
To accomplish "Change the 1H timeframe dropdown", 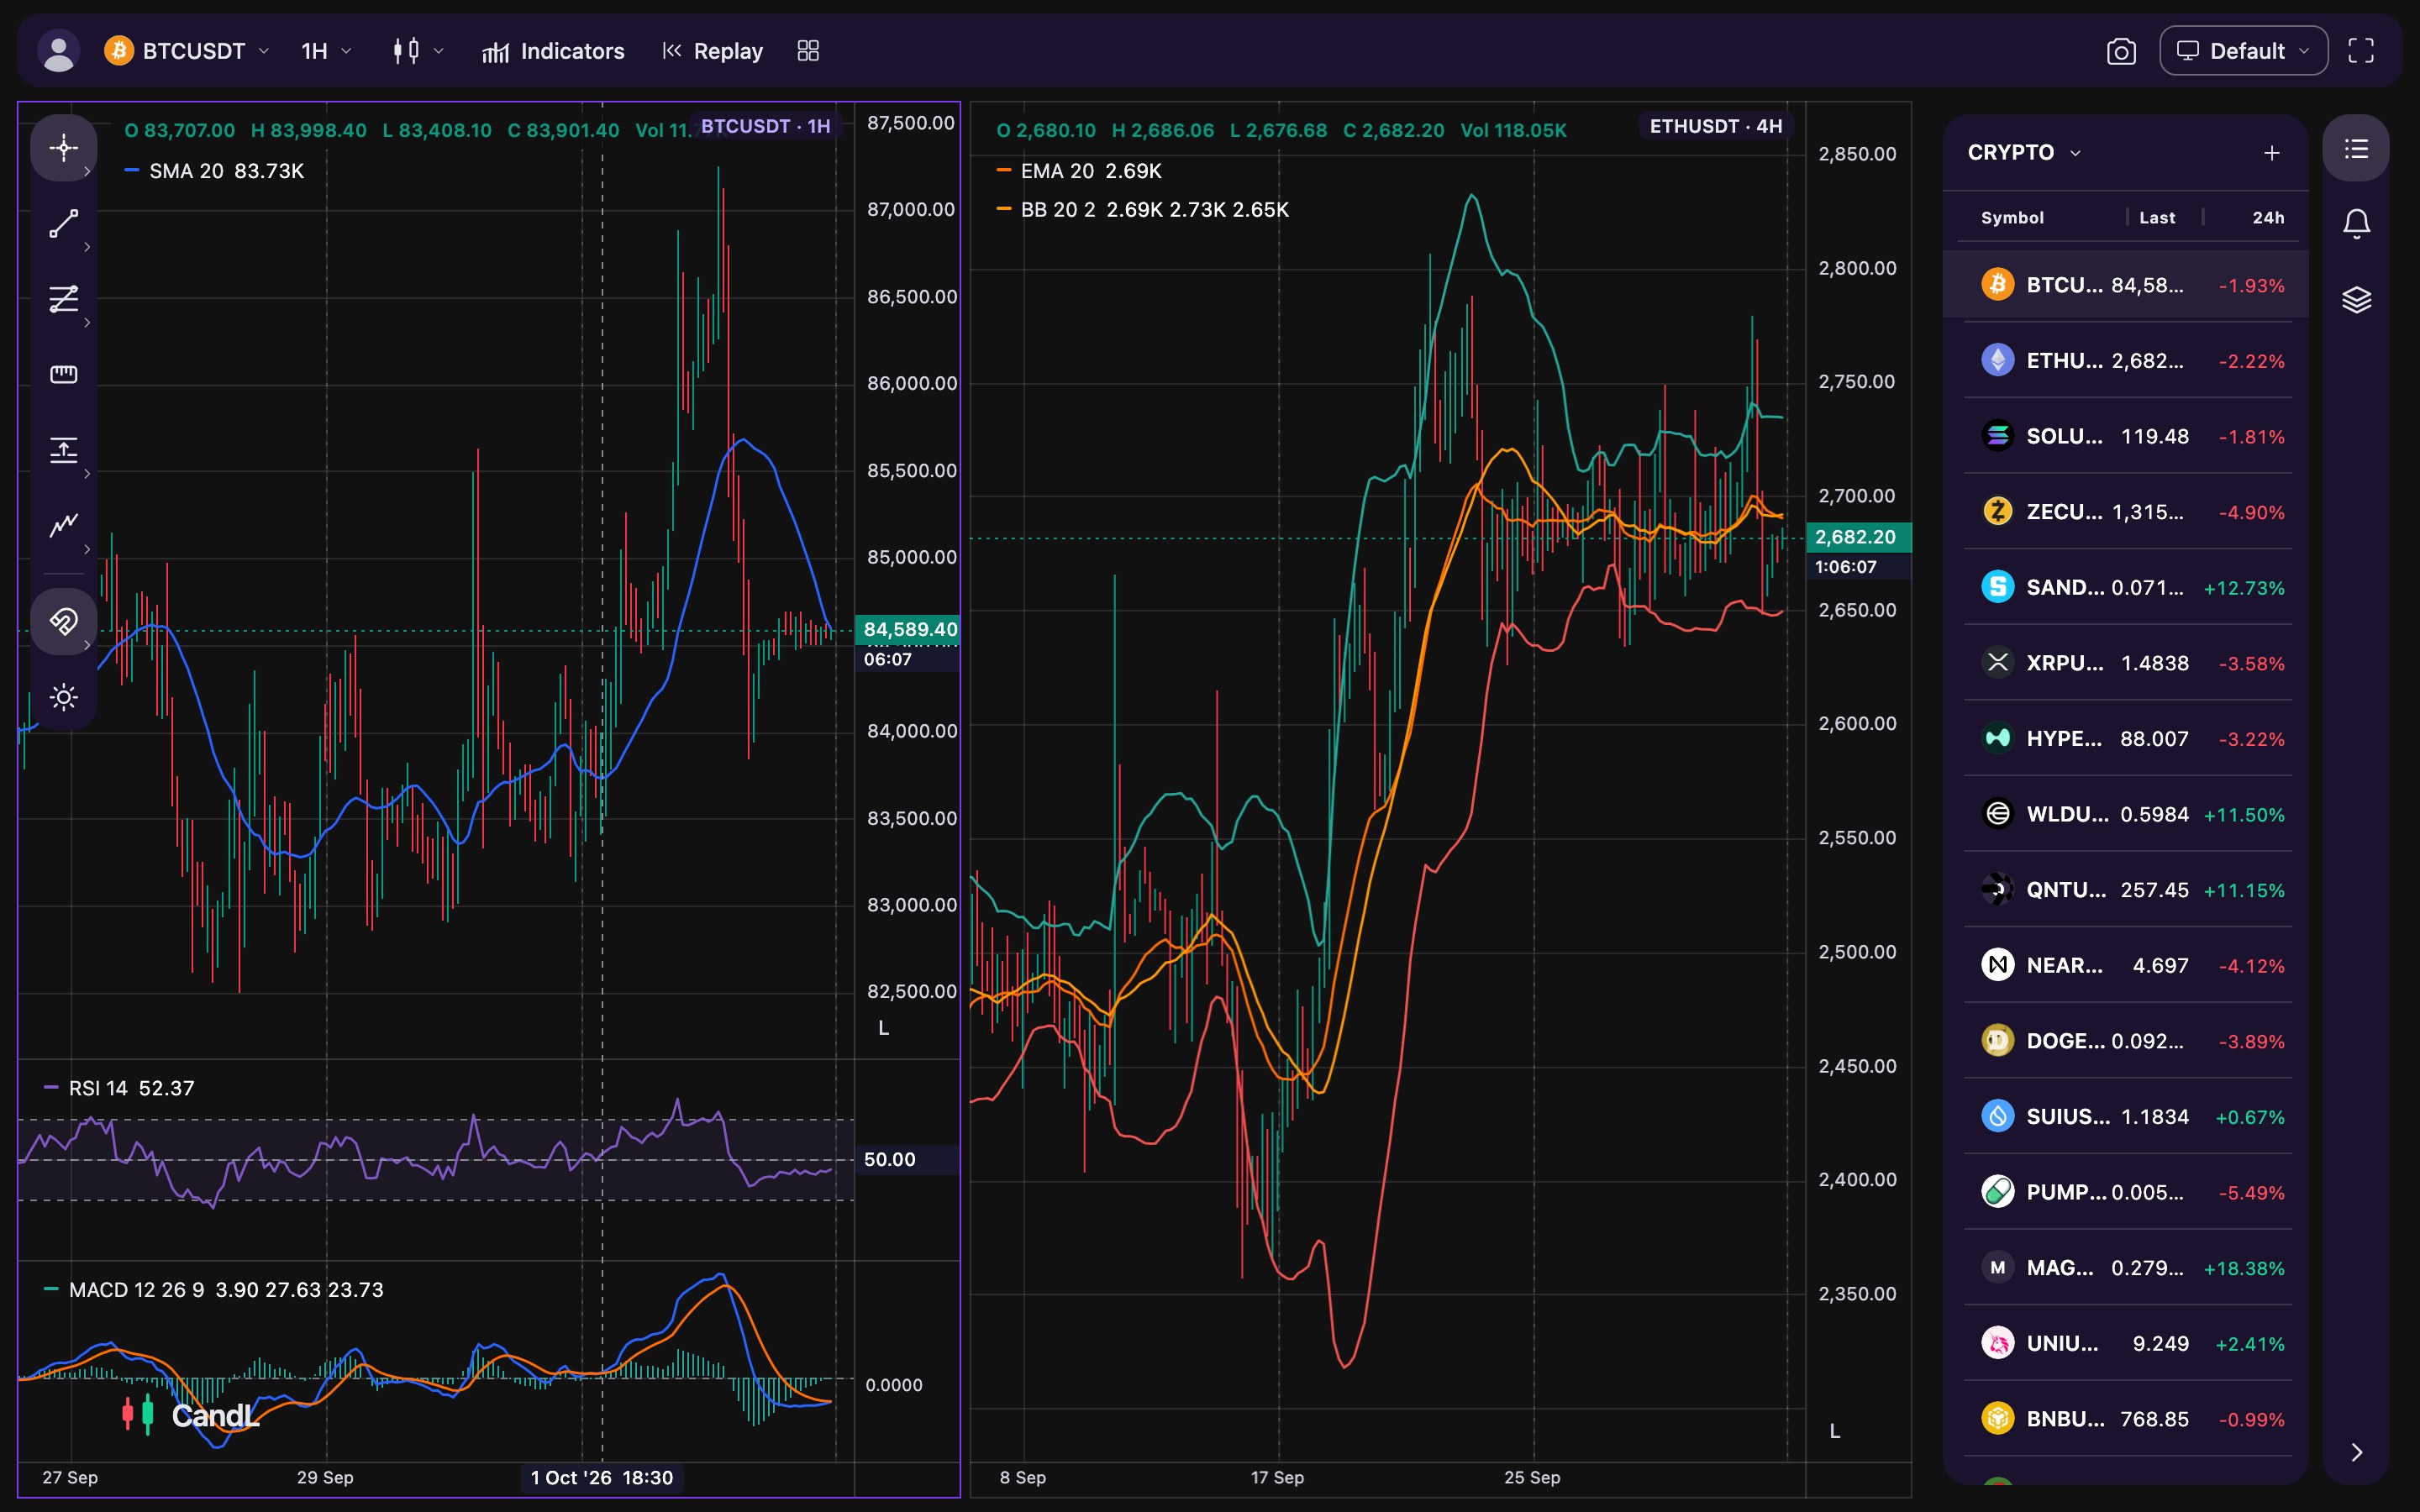I will (326, 51).
